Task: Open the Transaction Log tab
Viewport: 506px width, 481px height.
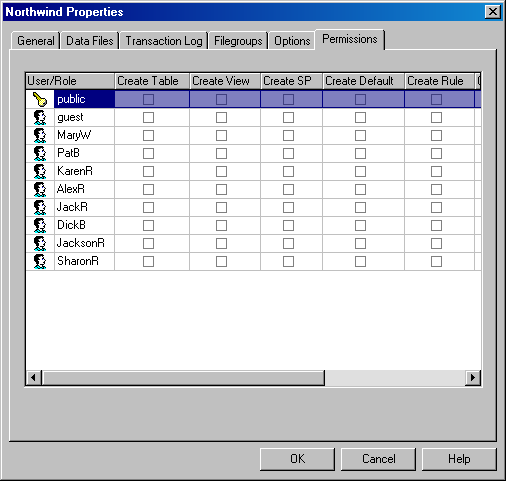Action: (x=164, y=41)
